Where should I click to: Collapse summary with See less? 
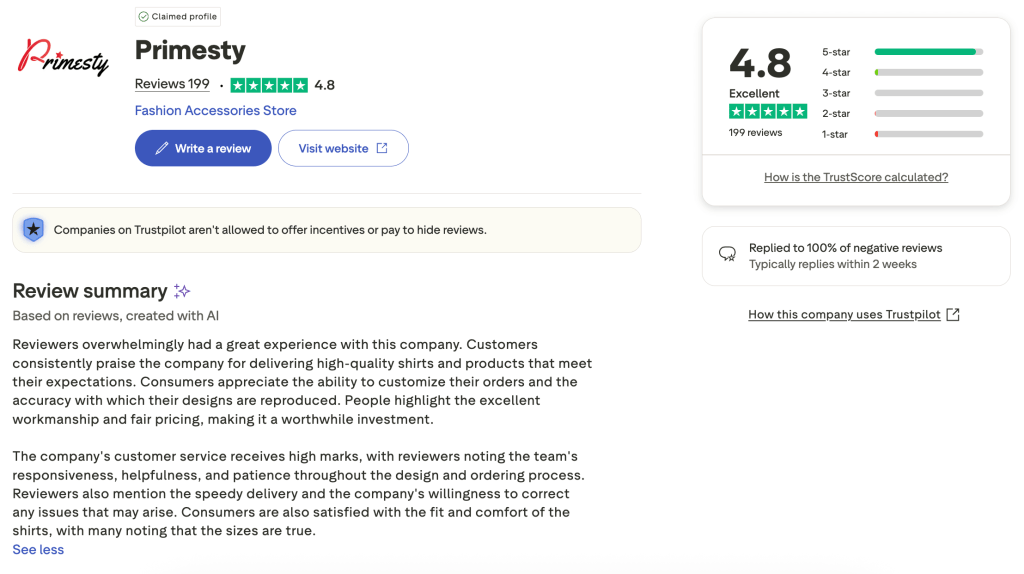click(x=38, y=549)
